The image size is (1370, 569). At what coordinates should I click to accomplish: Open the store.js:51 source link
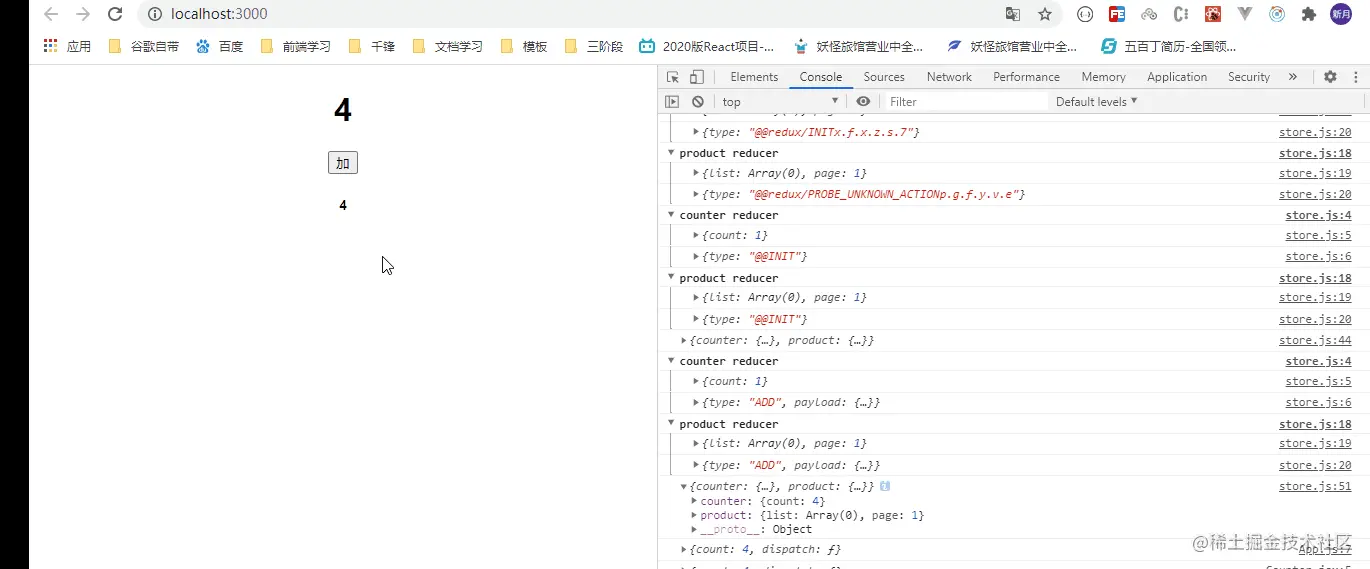[1315, 486]
